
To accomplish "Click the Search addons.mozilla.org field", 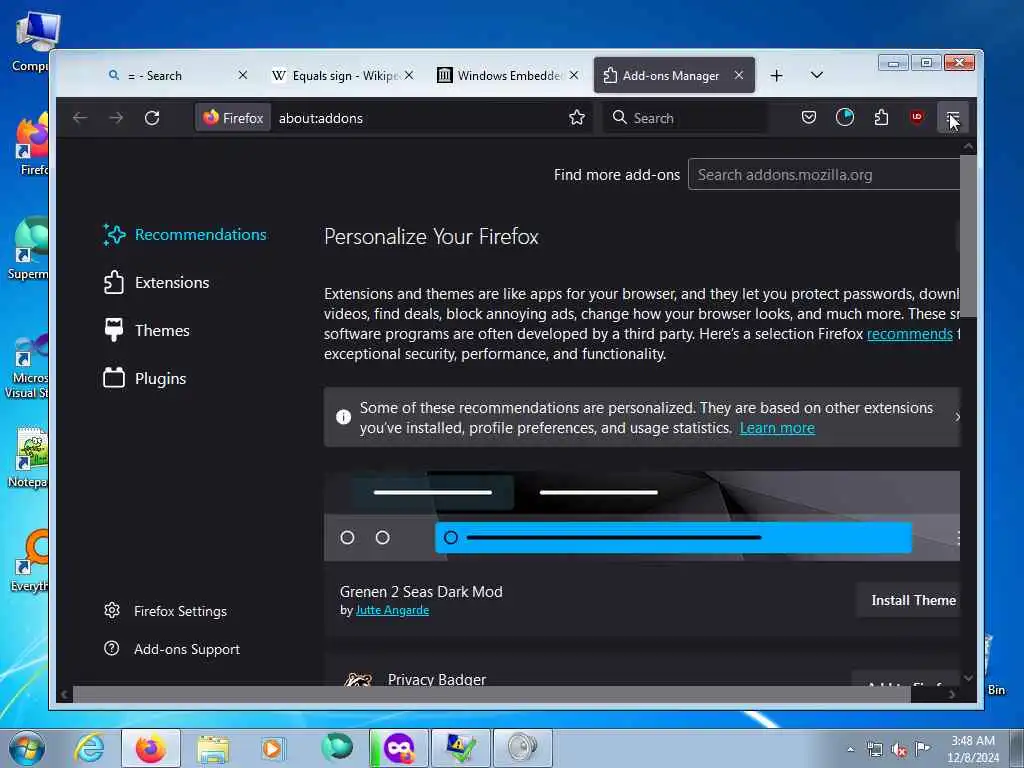I will (824, 175).
